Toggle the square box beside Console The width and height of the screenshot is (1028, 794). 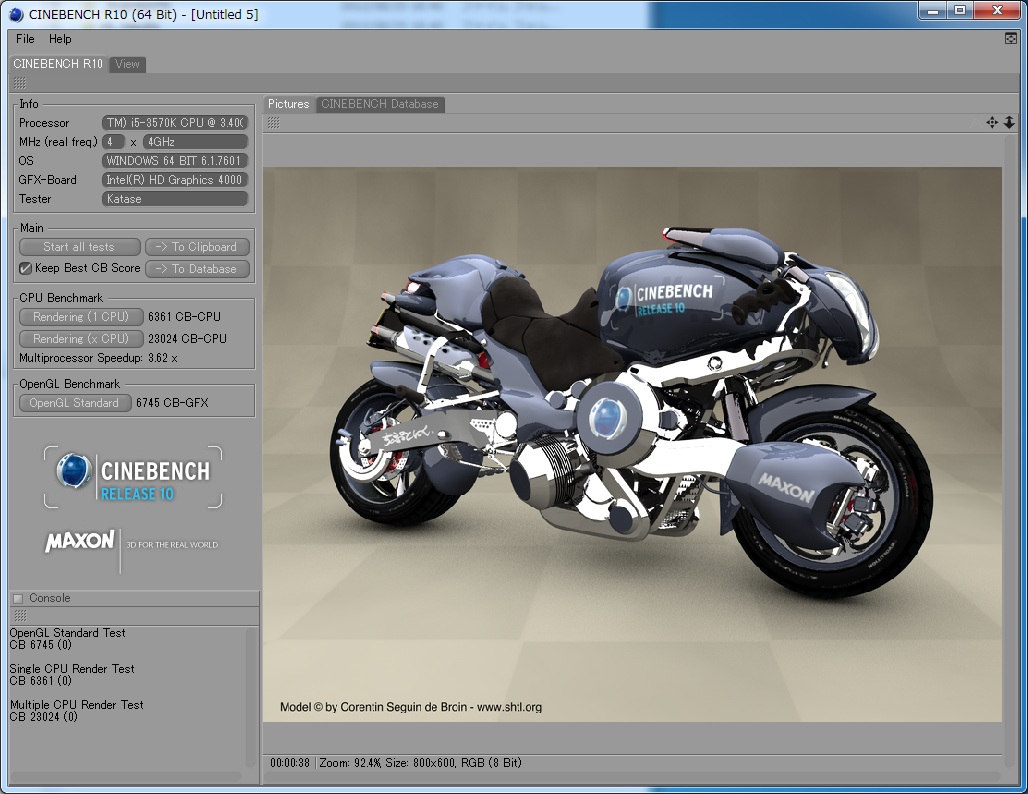[18, 598]
